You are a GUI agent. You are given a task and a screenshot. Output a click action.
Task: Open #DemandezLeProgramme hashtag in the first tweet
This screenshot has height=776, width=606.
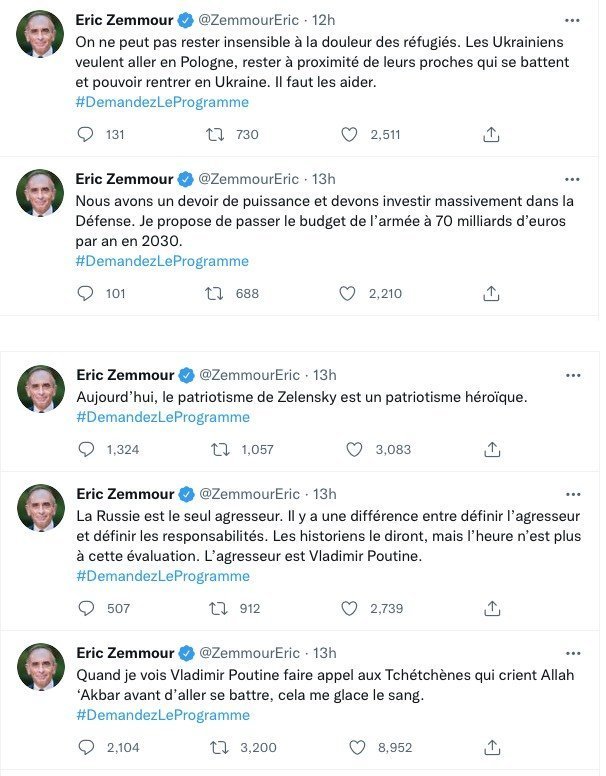point(162,102)
